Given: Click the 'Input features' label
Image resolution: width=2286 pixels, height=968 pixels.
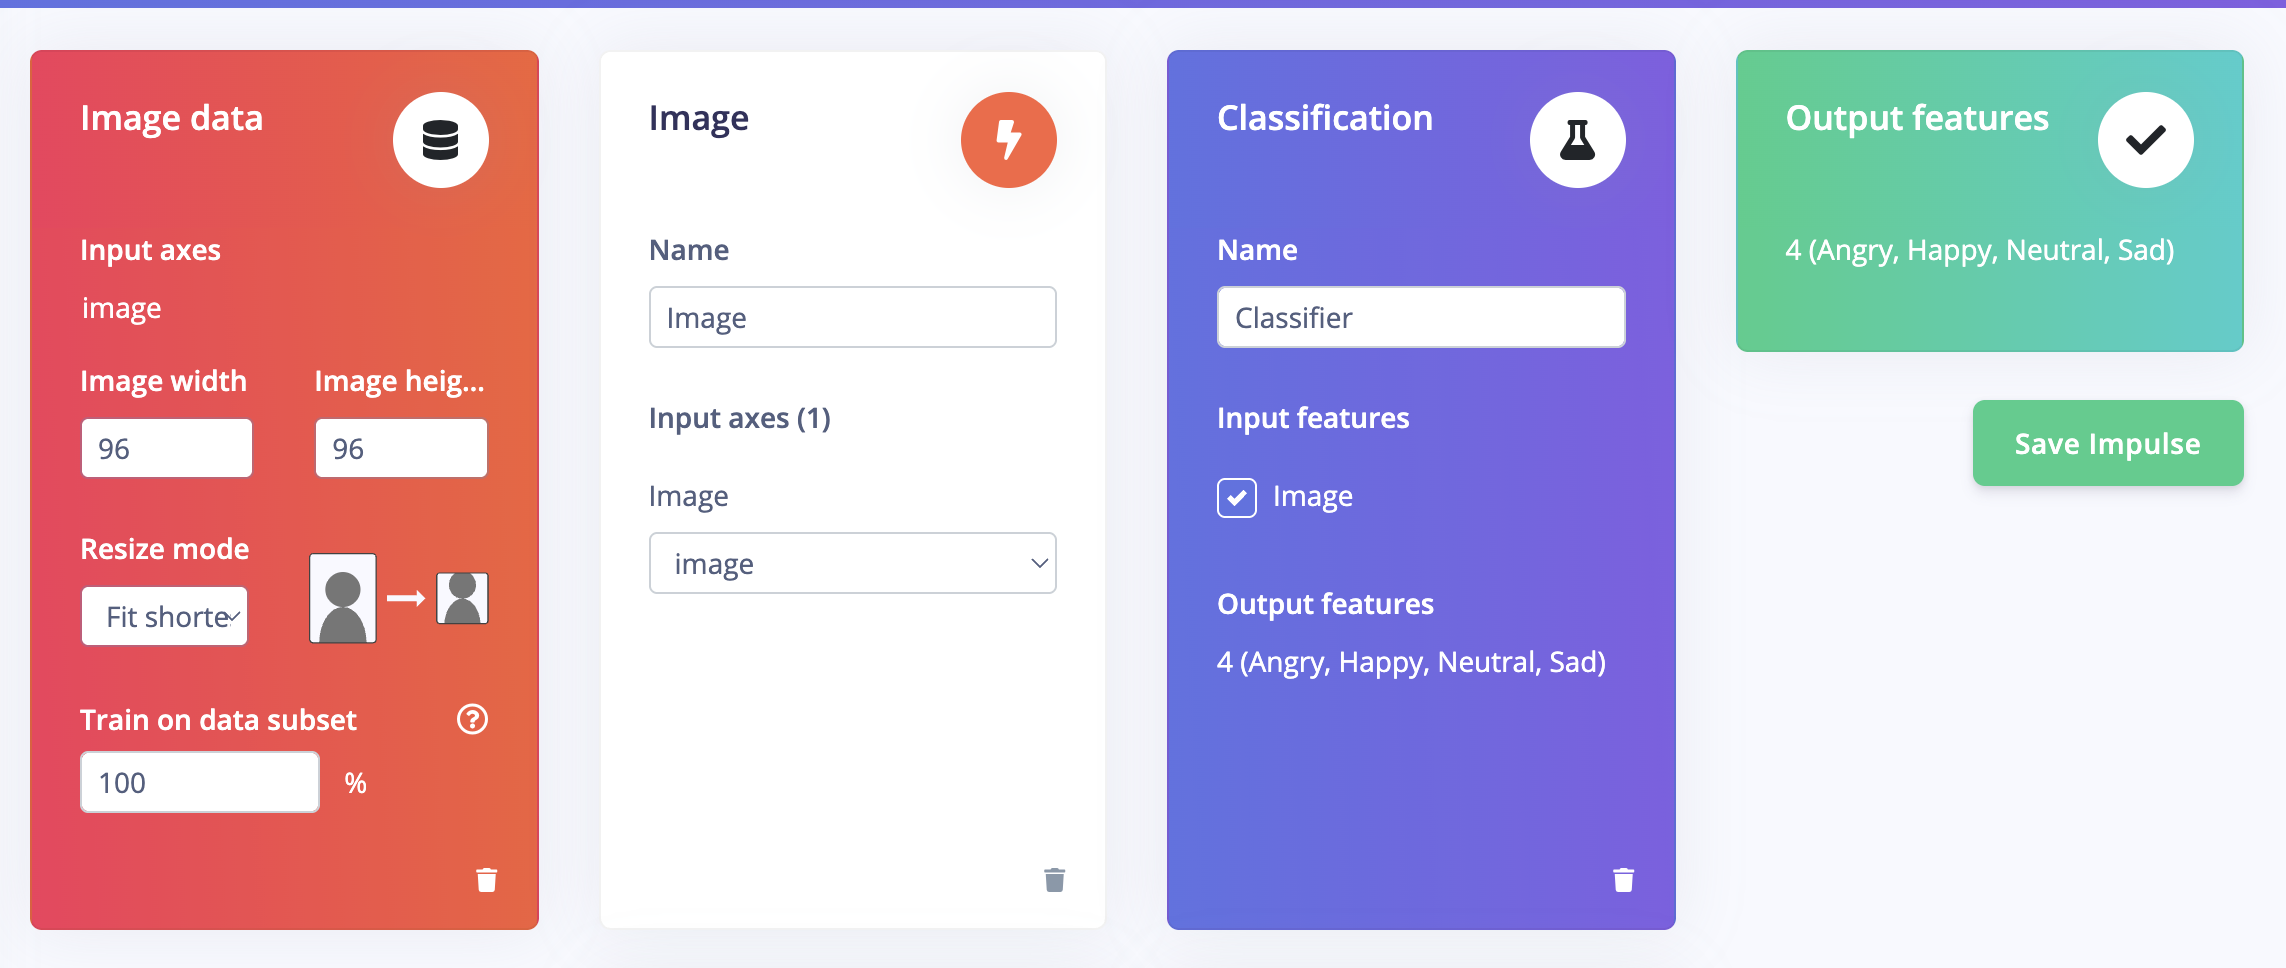Looking at the screenshot, I should (1313, 418).
